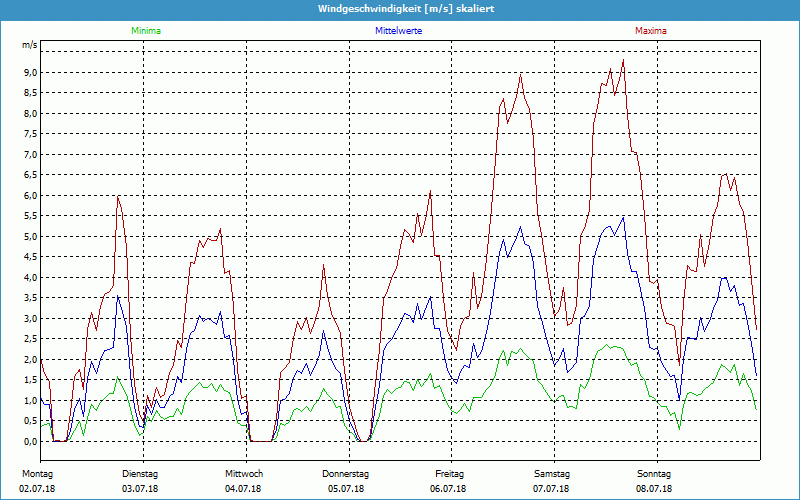Click the 'm/s' axis unit label

point(30,45)
